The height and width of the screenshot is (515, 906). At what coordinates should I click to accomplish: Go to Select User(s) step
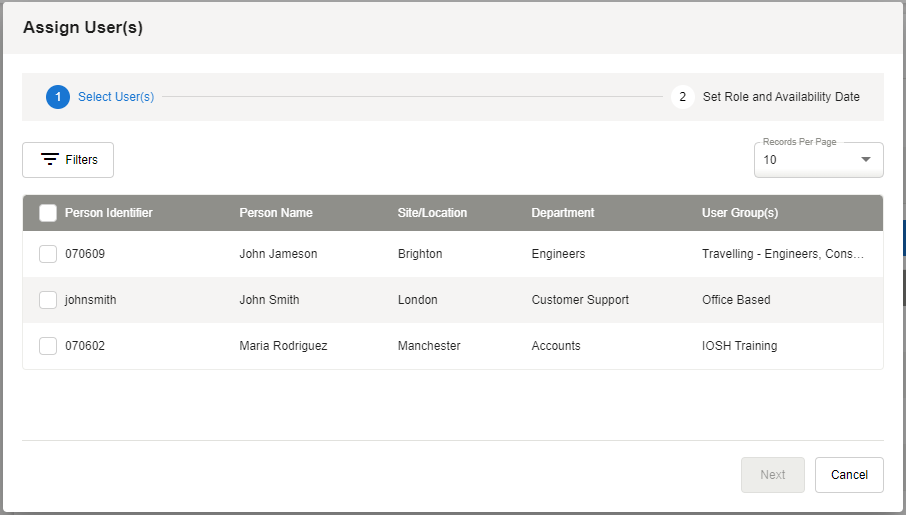(x=116, y=97)
